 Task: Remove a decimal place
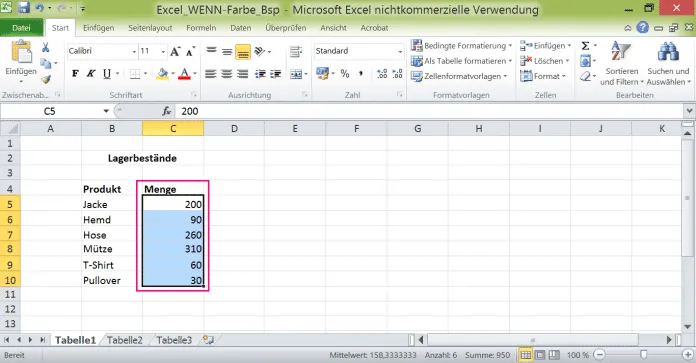pyautogui.click(x=398, y=74)
